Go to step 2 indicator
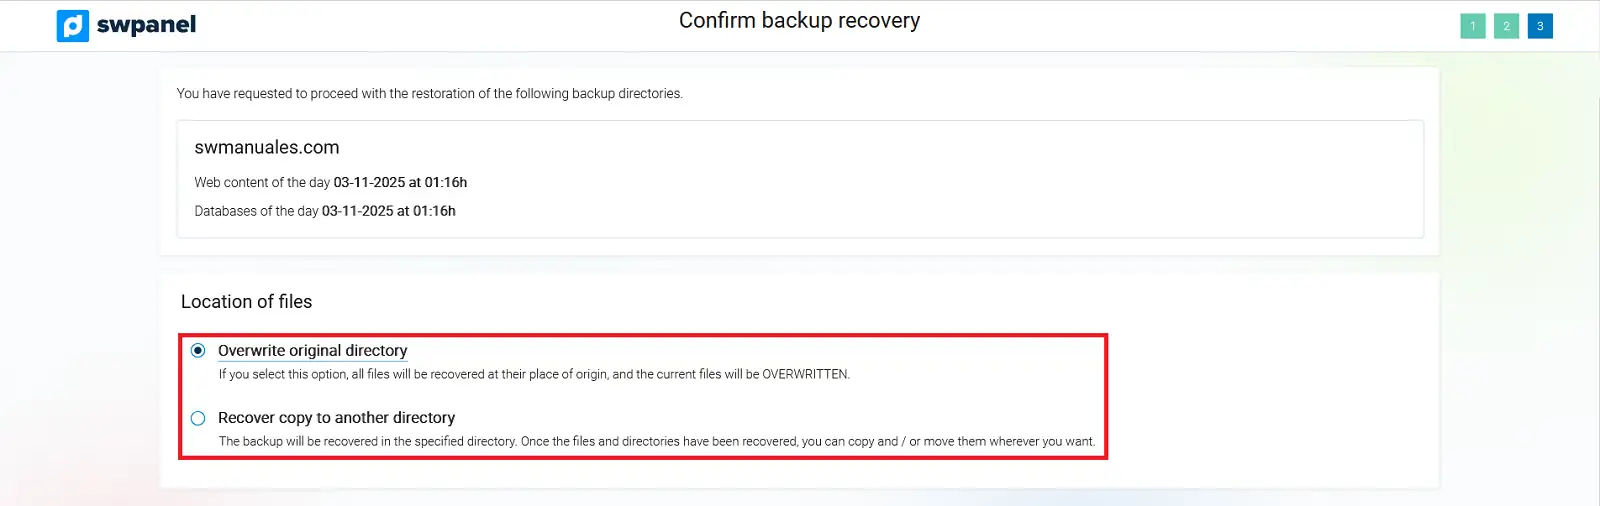Image resolution: width=1600 pixels, height=506 pixels. pyautogui.click(x=1506, y=26)
